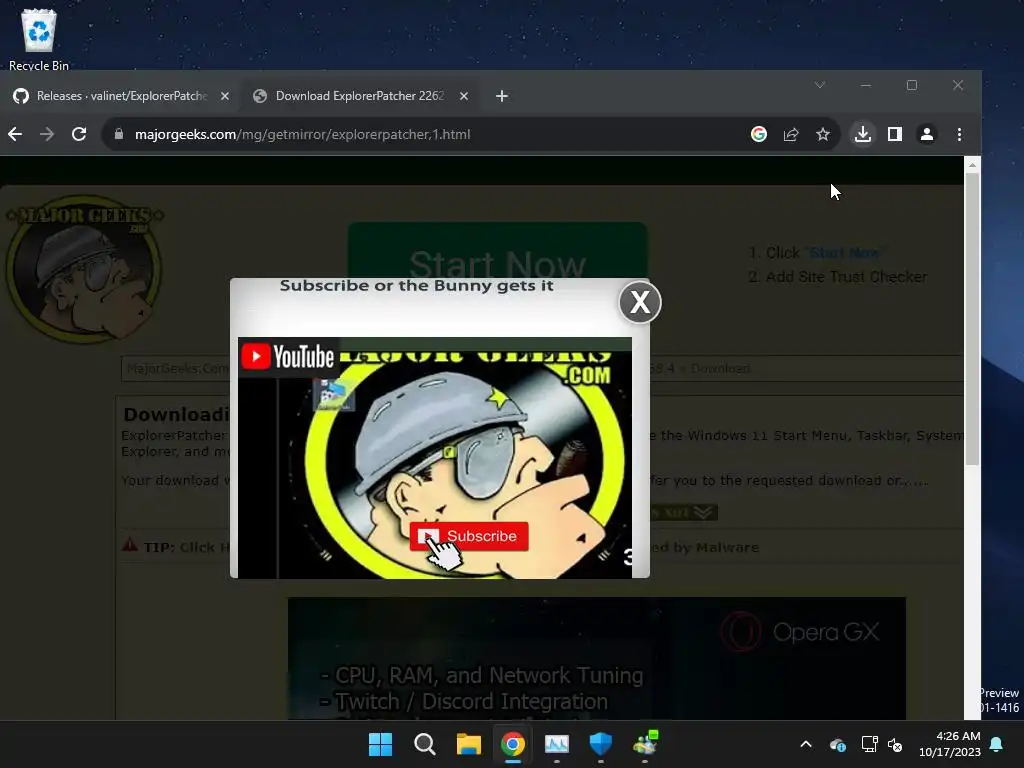Click the green Start Now button
The width and height of the screenshot is (1024, 768).
pos(497,251)
